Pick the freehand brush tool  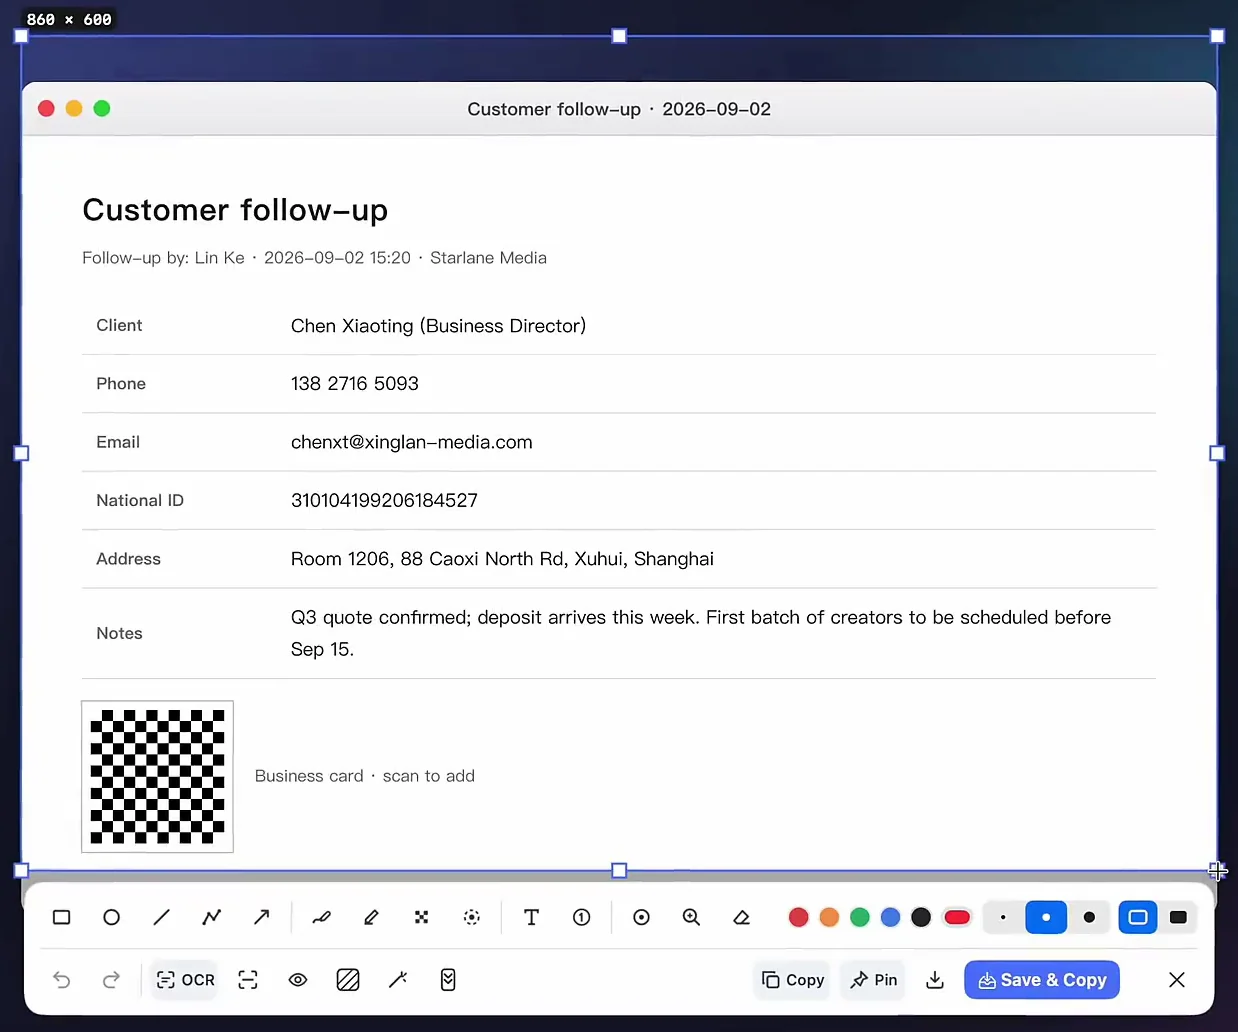tap(321, 917)
